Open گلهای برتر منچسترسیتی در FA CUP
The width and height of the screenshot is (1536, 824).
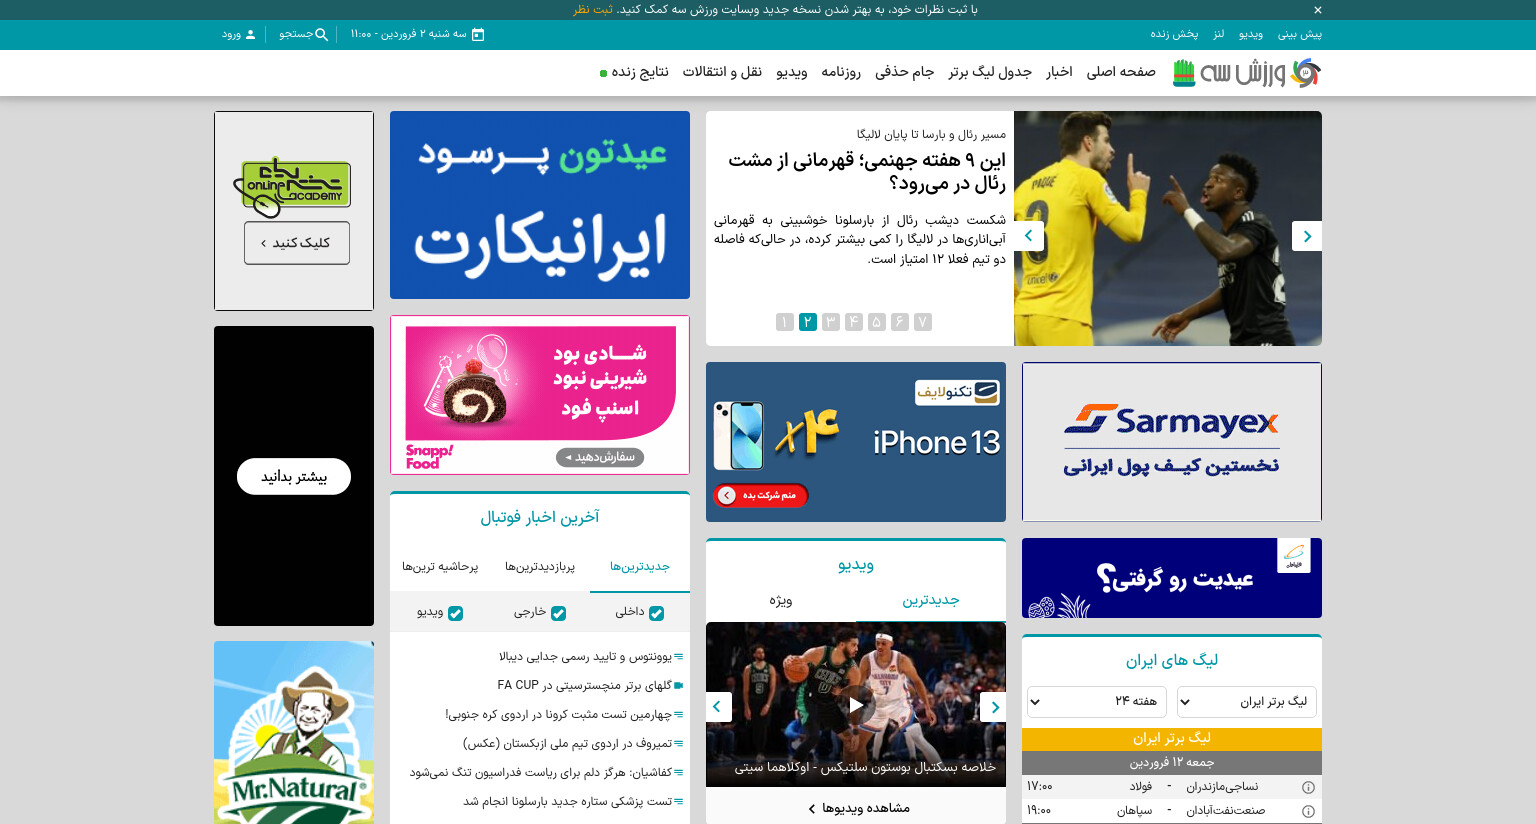click(584, 686)
